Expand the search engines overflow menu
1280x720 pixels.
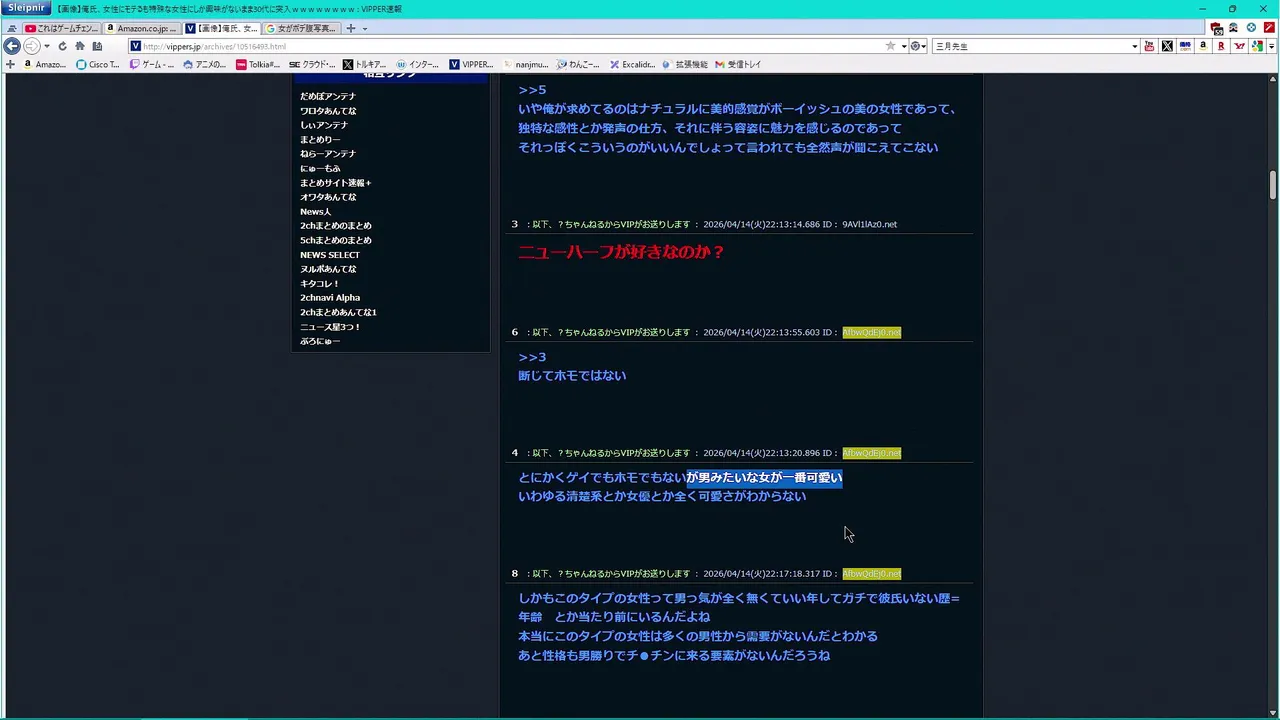1271,46
